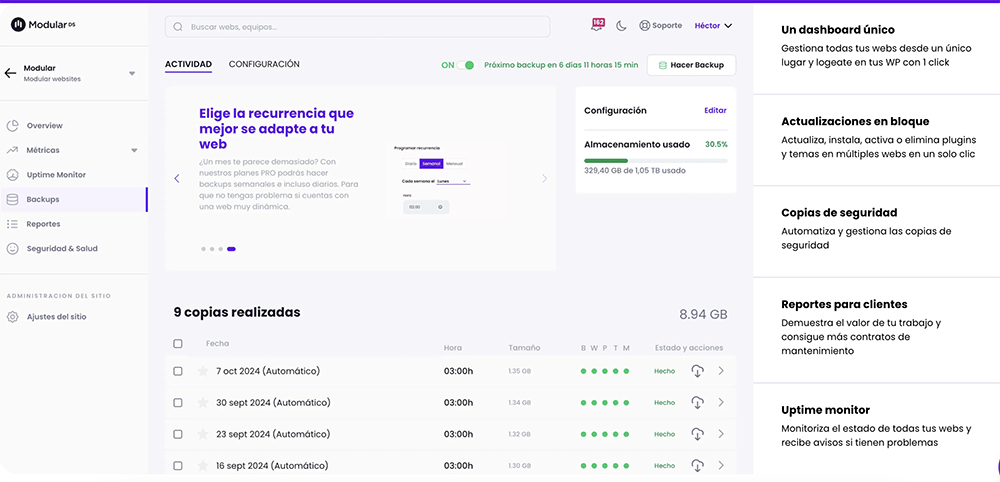Star the 30 sept 2024 backup

(203, 402)
